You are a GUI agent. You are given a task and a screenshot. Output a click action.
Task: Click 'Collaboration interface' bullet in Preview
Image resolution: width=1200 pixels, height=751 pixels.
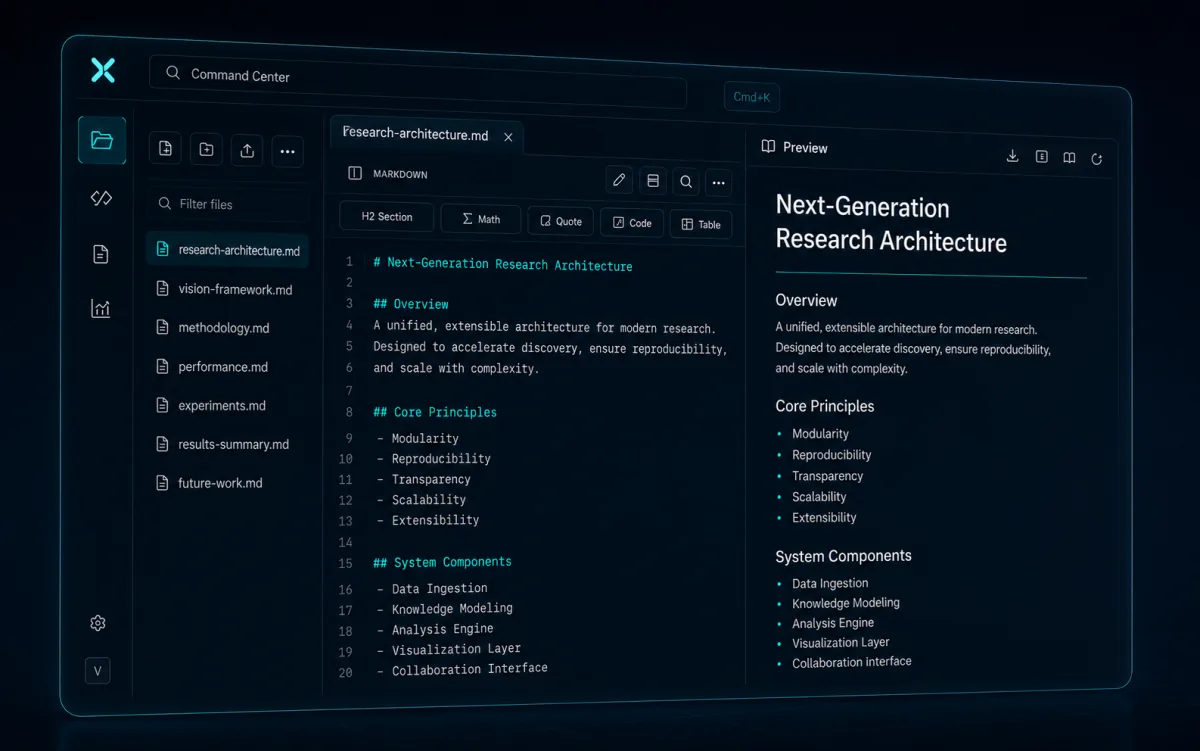852,662
